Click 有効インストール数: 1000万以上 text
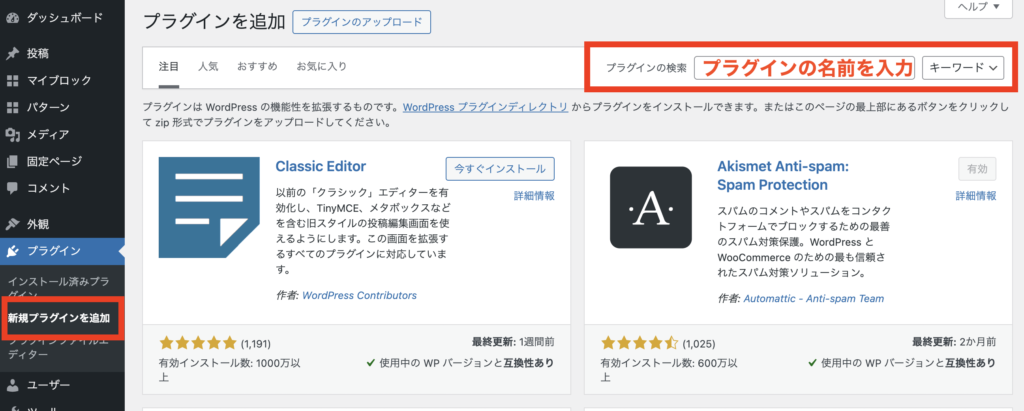The height and width of the screenshot is (411, 1024). click(230, 369)
